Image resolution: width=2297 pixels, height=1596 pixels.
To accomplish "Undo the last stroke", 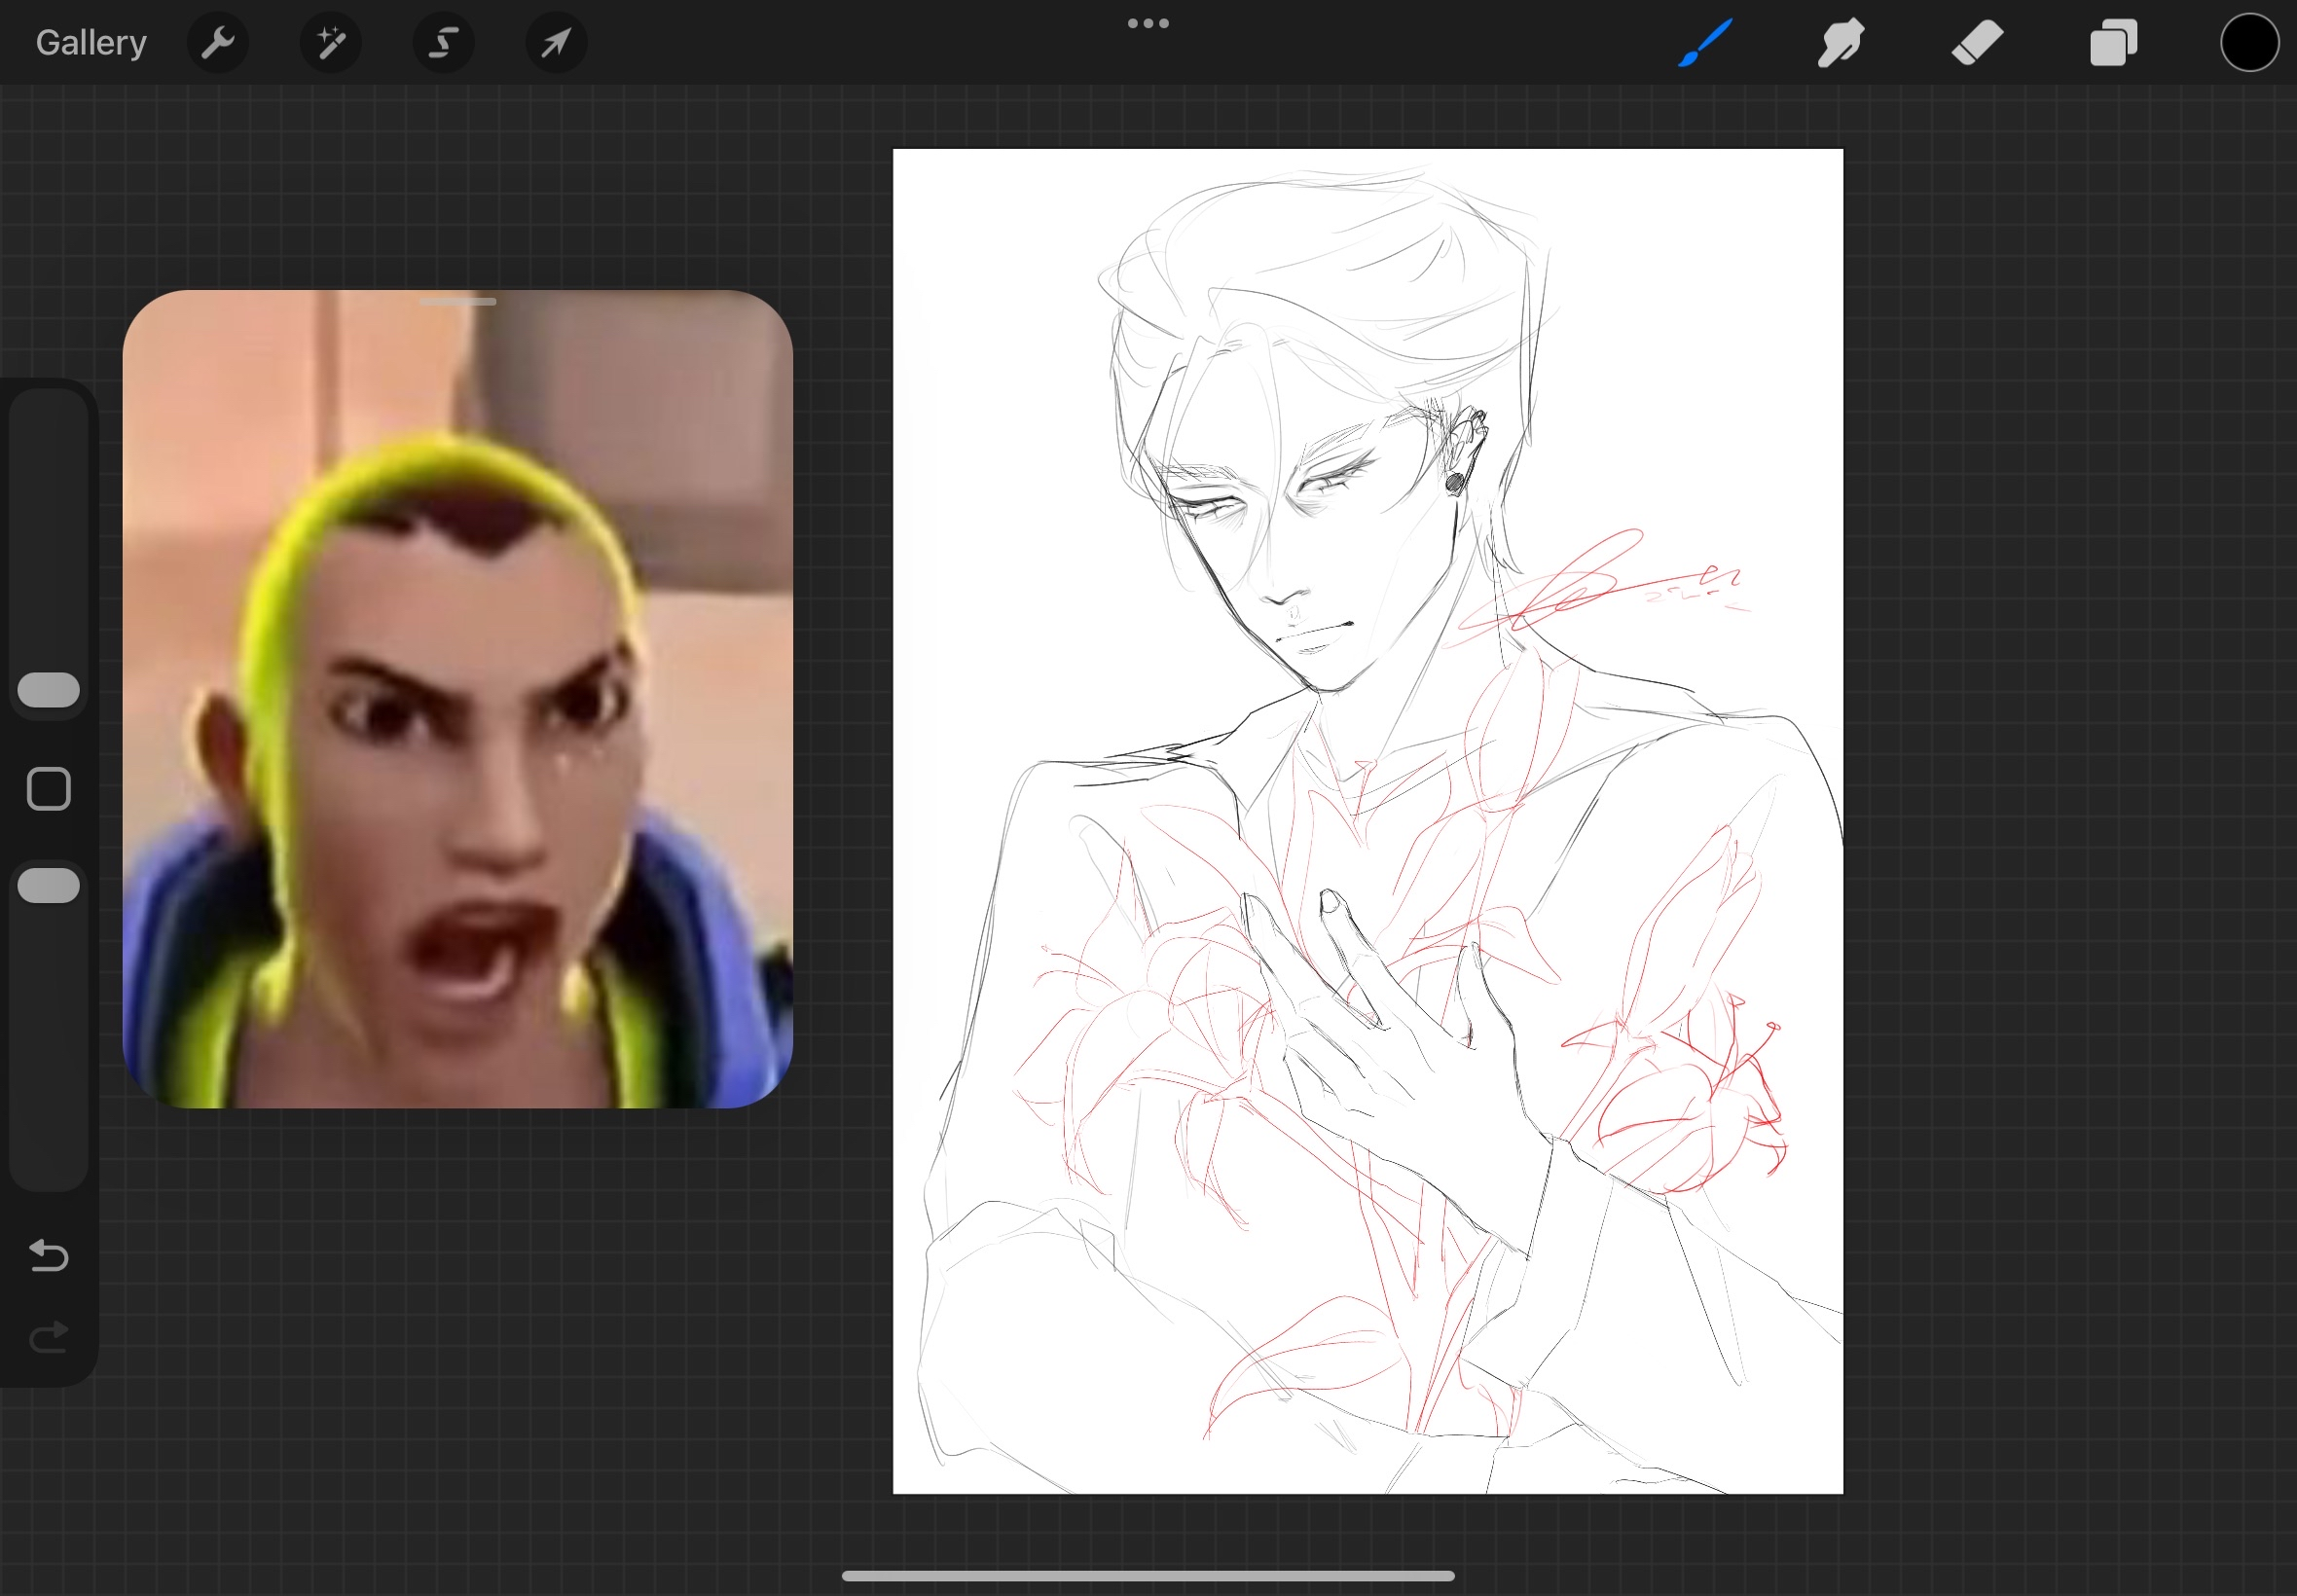I will coord(49,1254).
